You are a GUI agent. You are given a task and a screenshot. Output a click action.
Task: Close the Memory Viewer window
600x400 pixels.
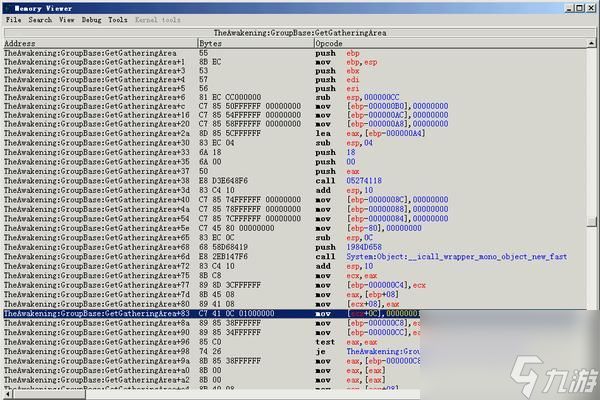pyautogui.click(x=590, y=6)
